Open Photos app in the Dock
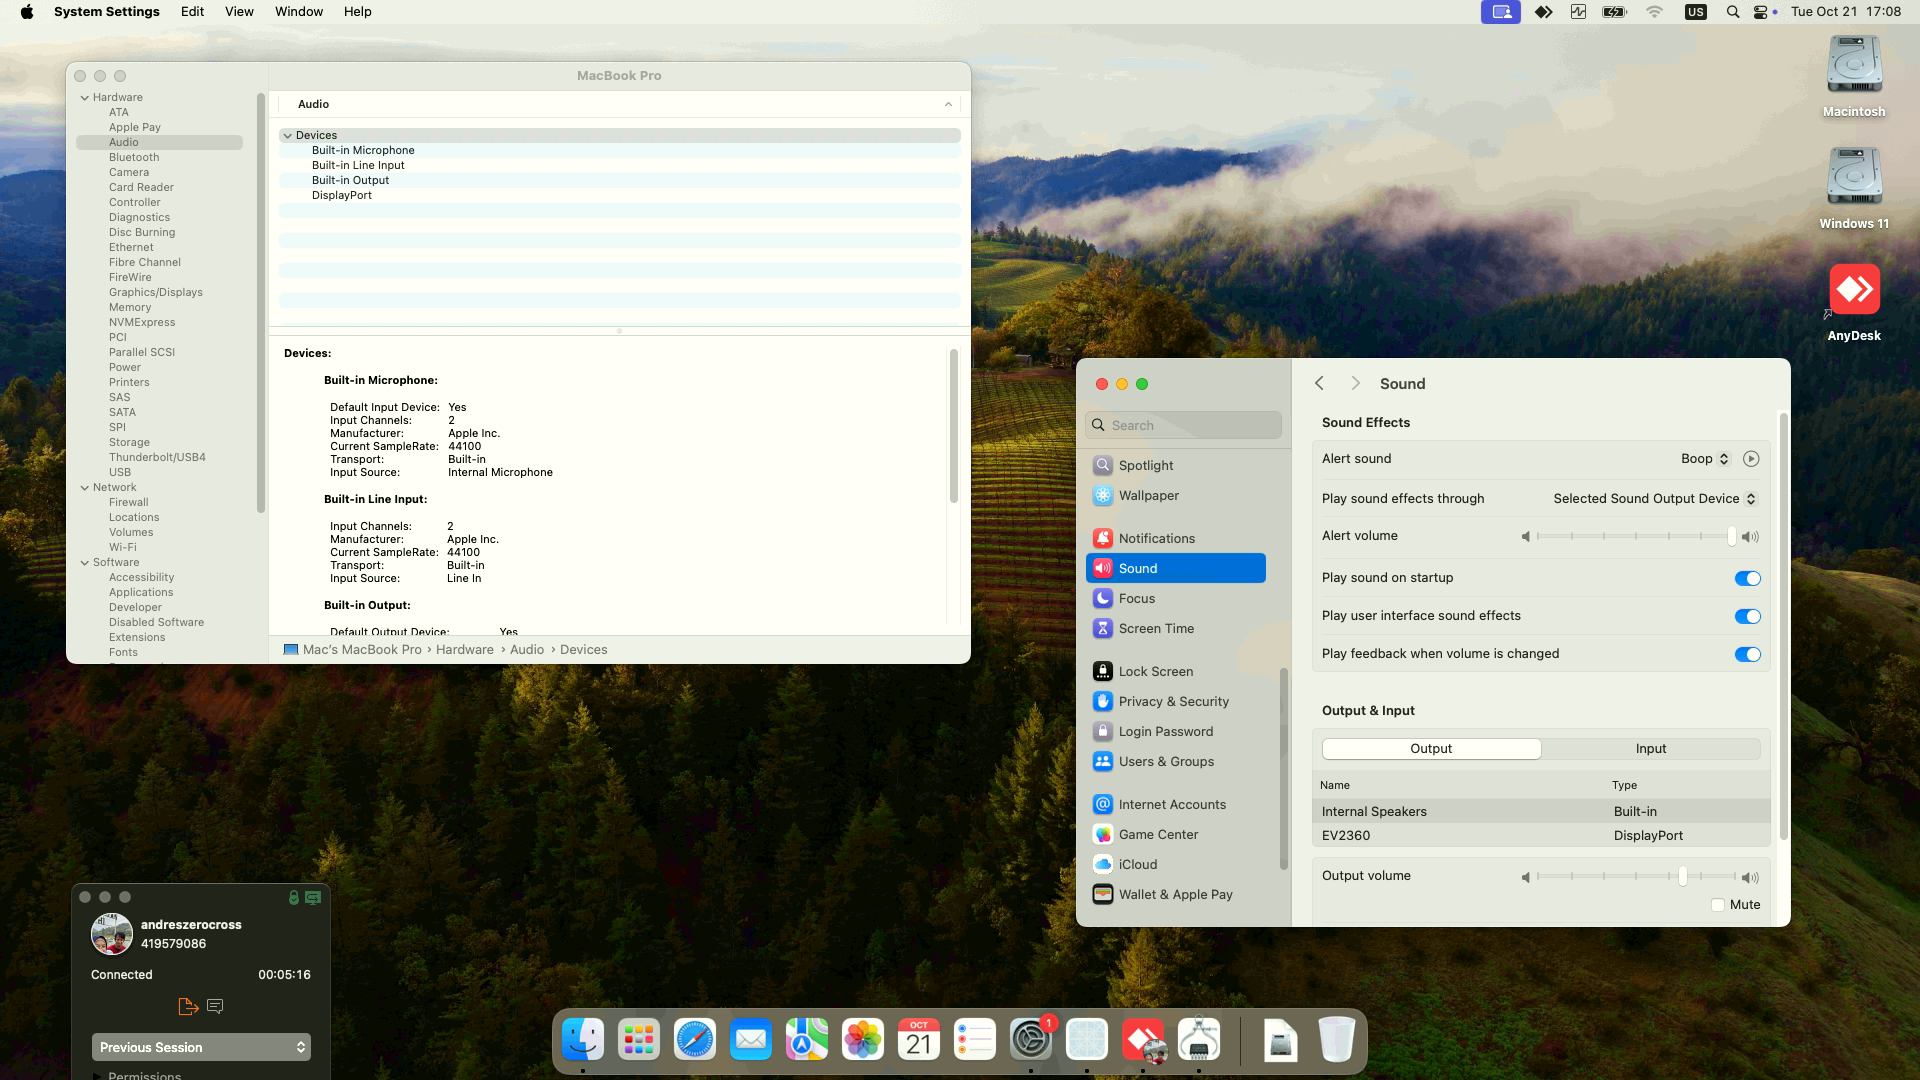The width and height of the screenshot is (1920, 1080). click(x=862, y=1040)
